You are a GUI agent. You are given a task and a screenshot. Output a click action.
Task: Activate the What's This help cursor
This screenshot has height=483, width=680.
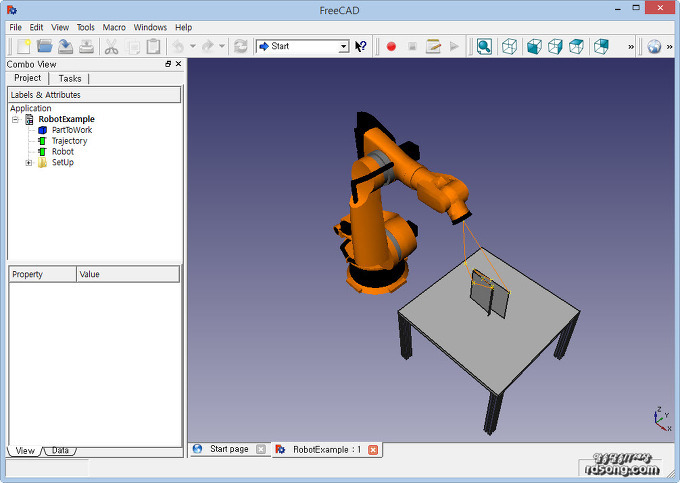coord(361,46)
